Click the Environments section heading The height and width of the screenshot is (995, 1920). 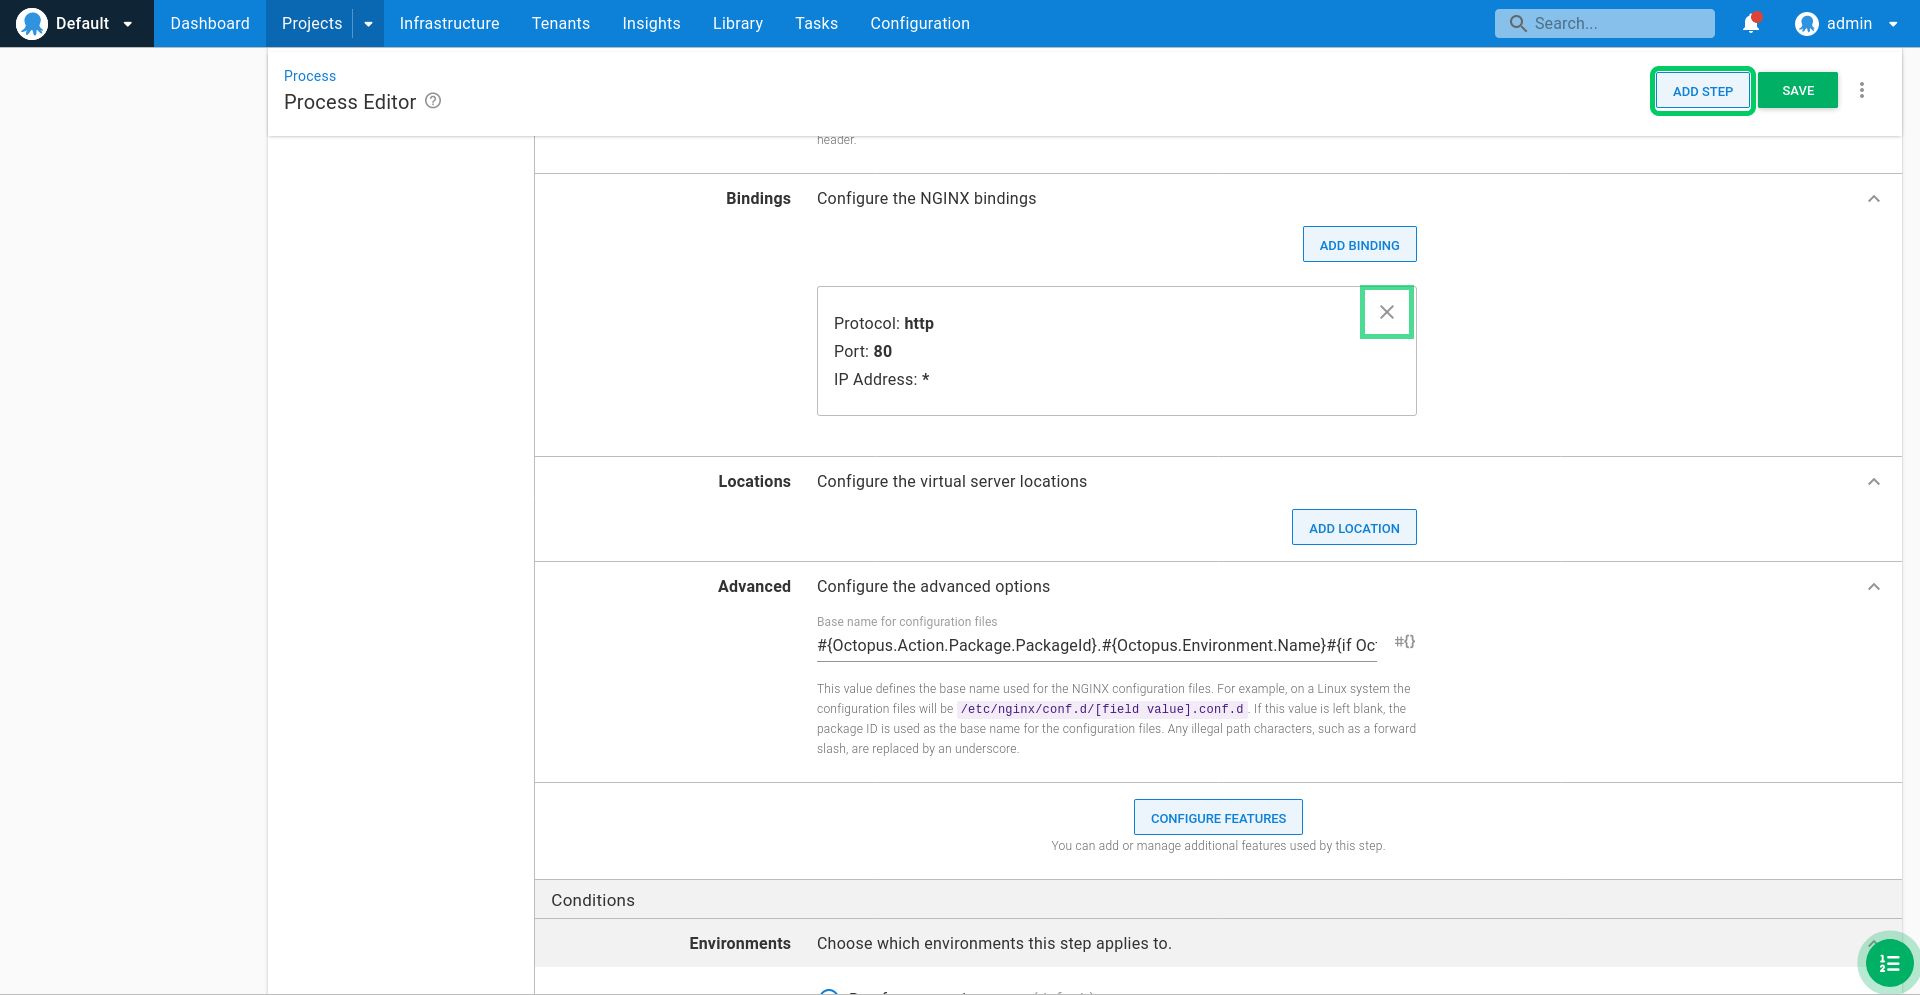[x=740, y=944]
